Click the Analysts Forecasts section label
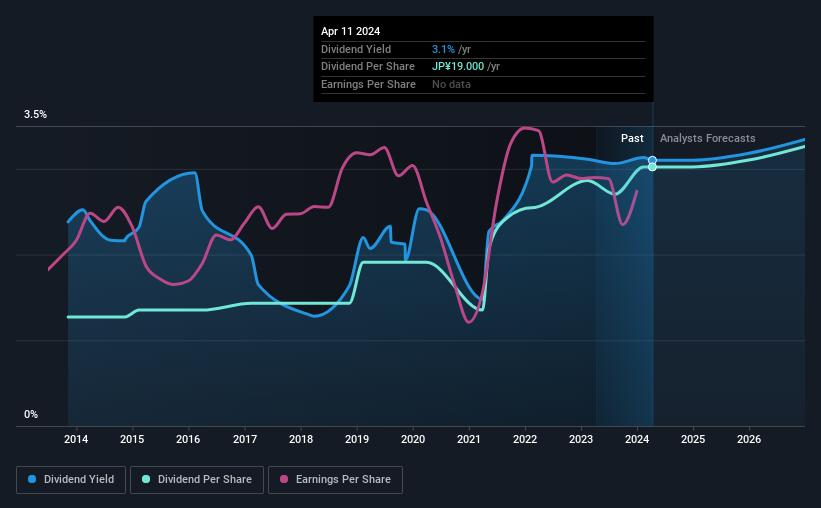 pos(707,138)
